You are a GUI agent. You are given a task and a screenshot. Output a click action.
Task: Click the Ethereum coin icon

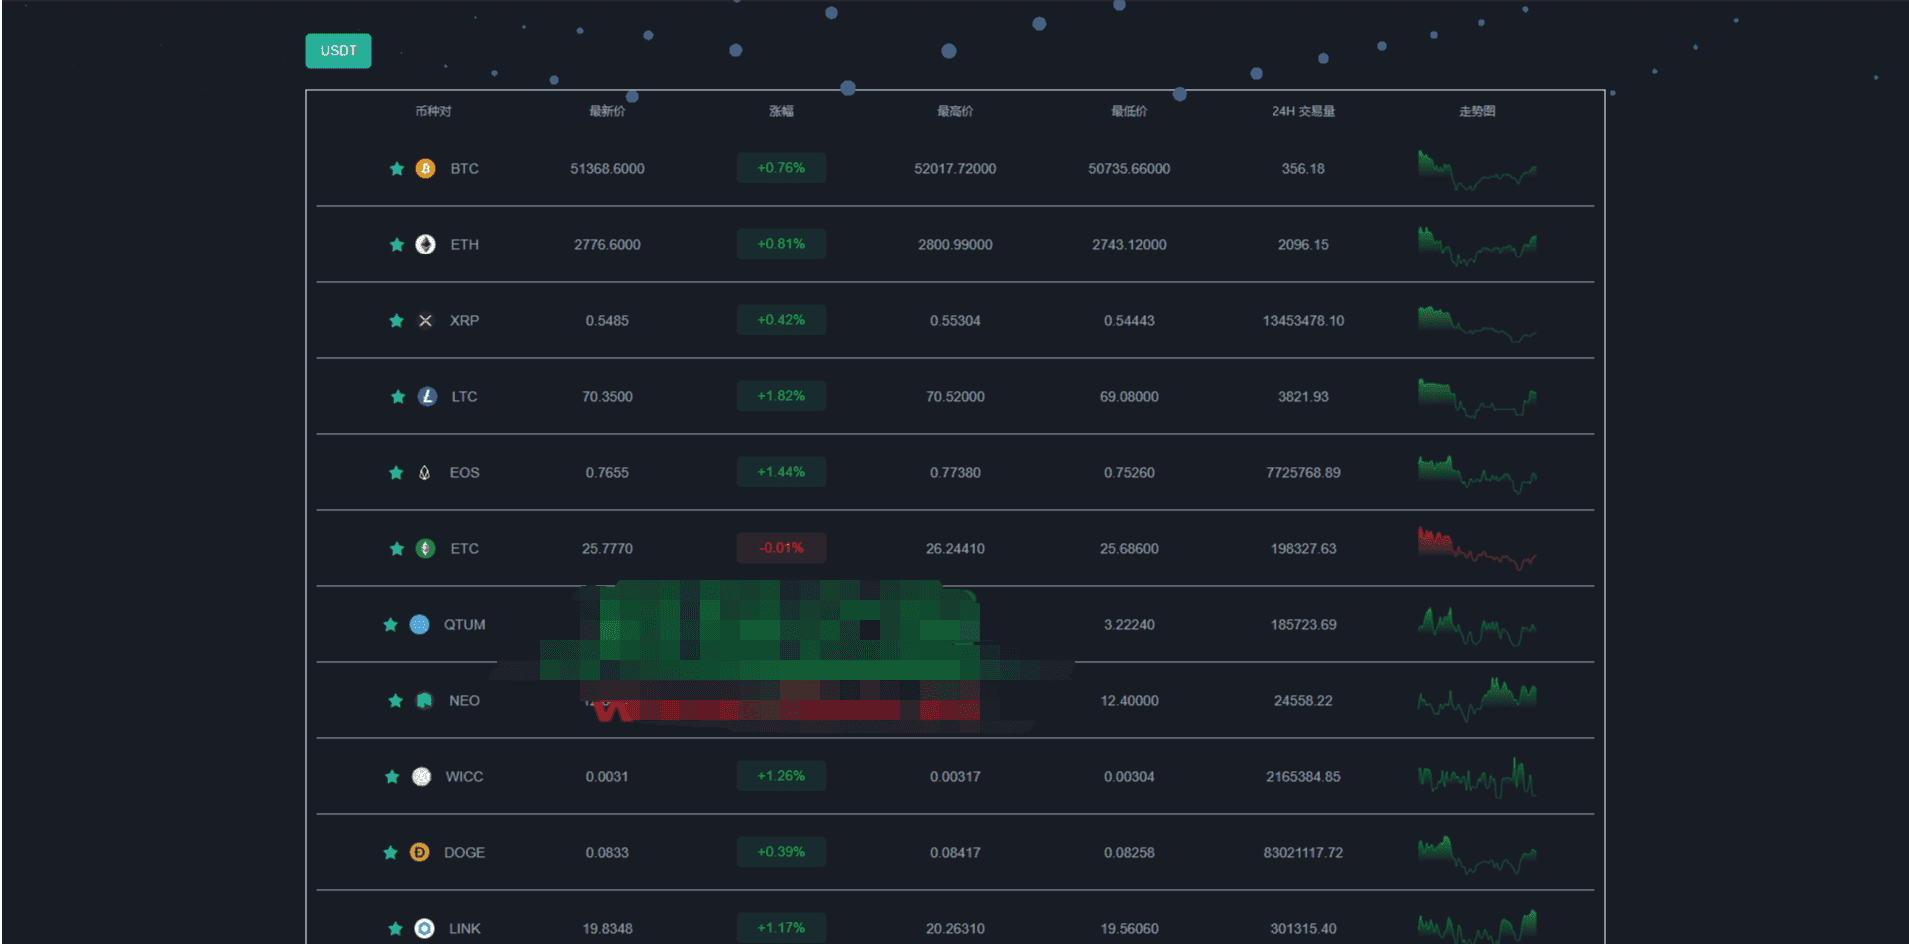click(x=425, y=245)
